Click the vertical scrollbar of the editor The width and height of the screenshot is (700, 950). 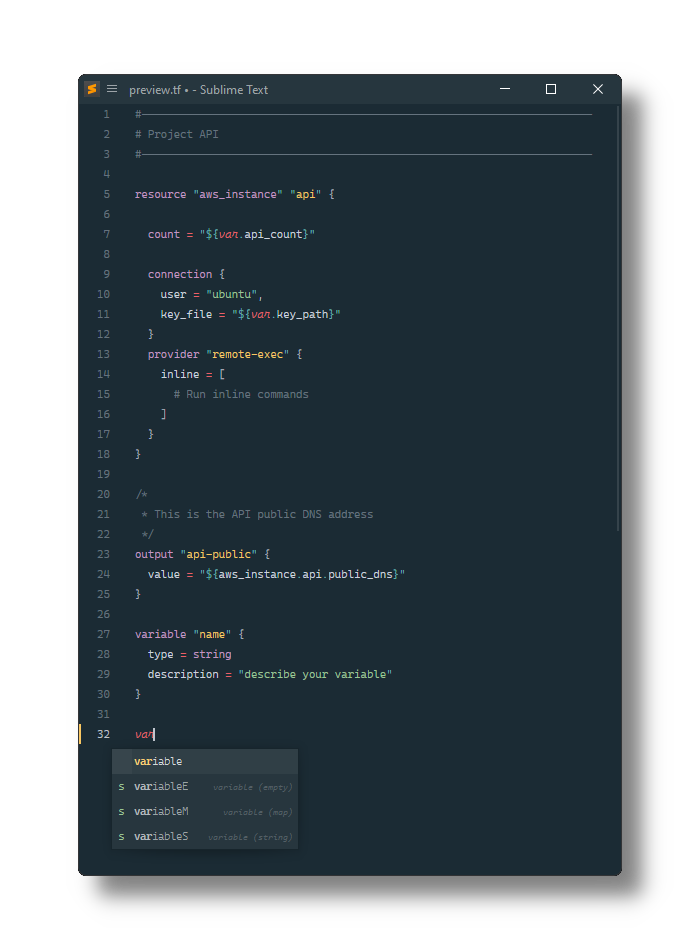click(x=618, y=319)
